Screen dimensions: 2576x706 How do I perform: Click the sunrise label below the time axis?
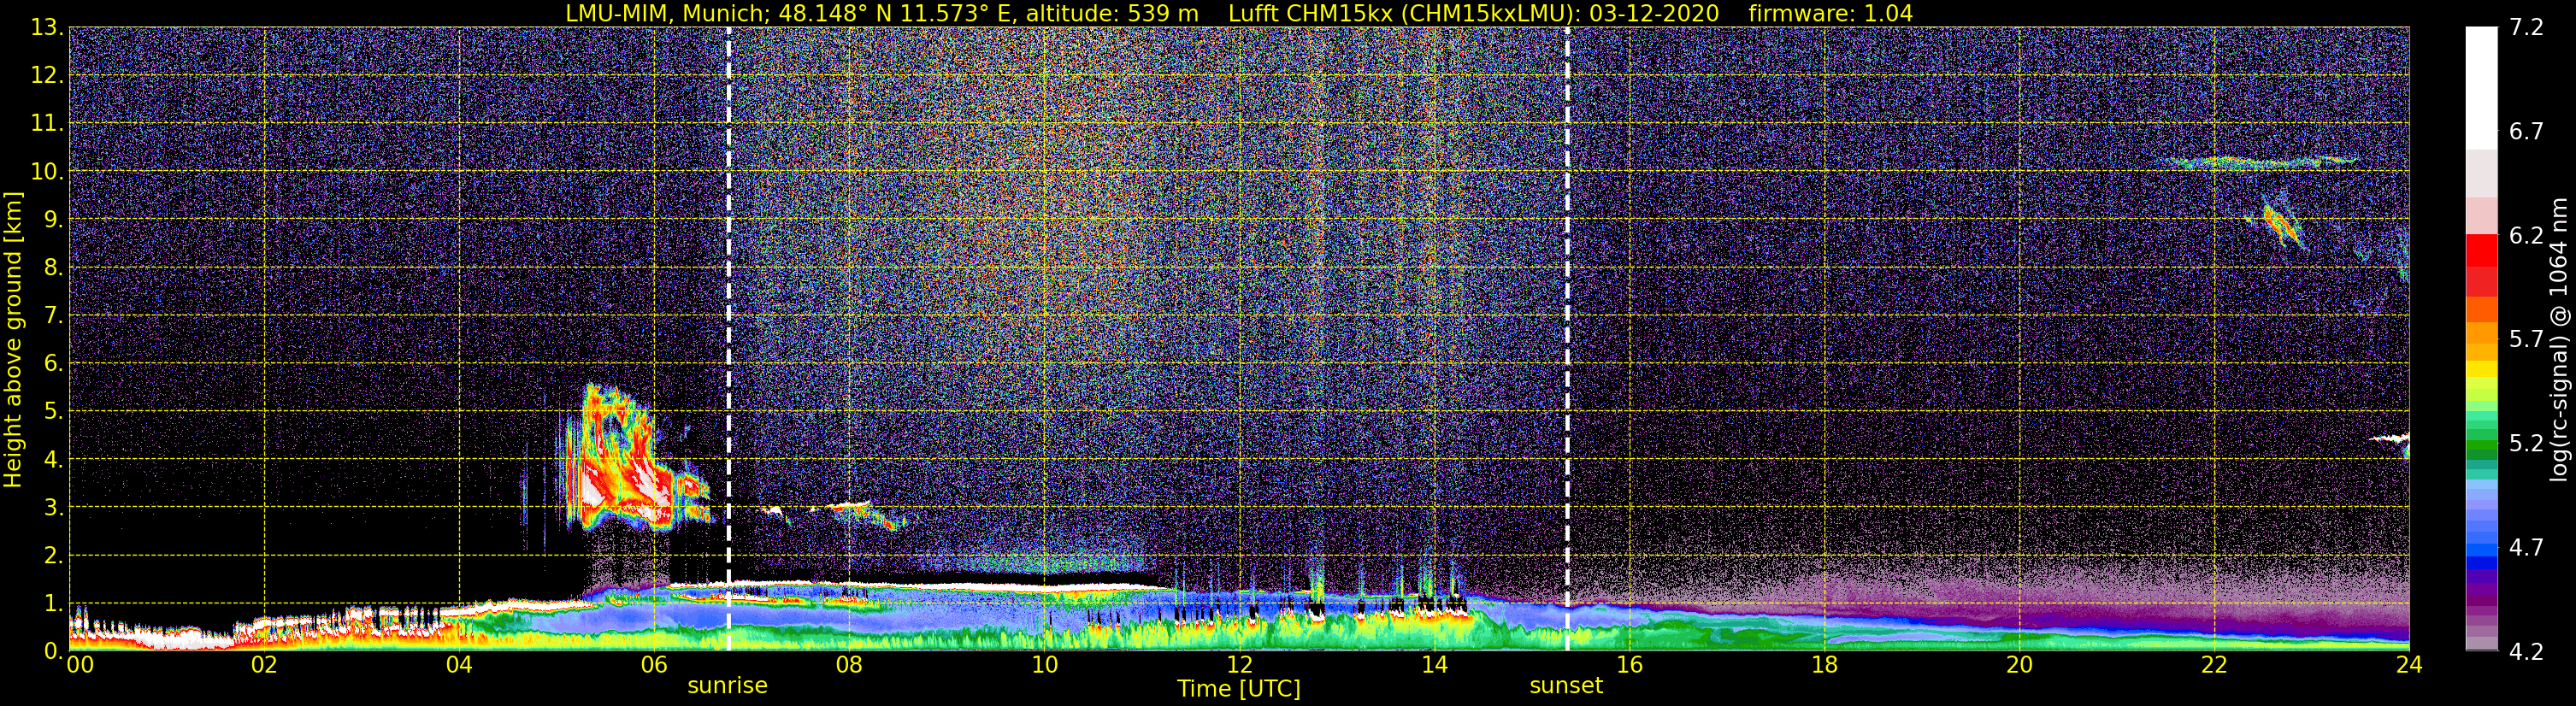click(727, 686)
